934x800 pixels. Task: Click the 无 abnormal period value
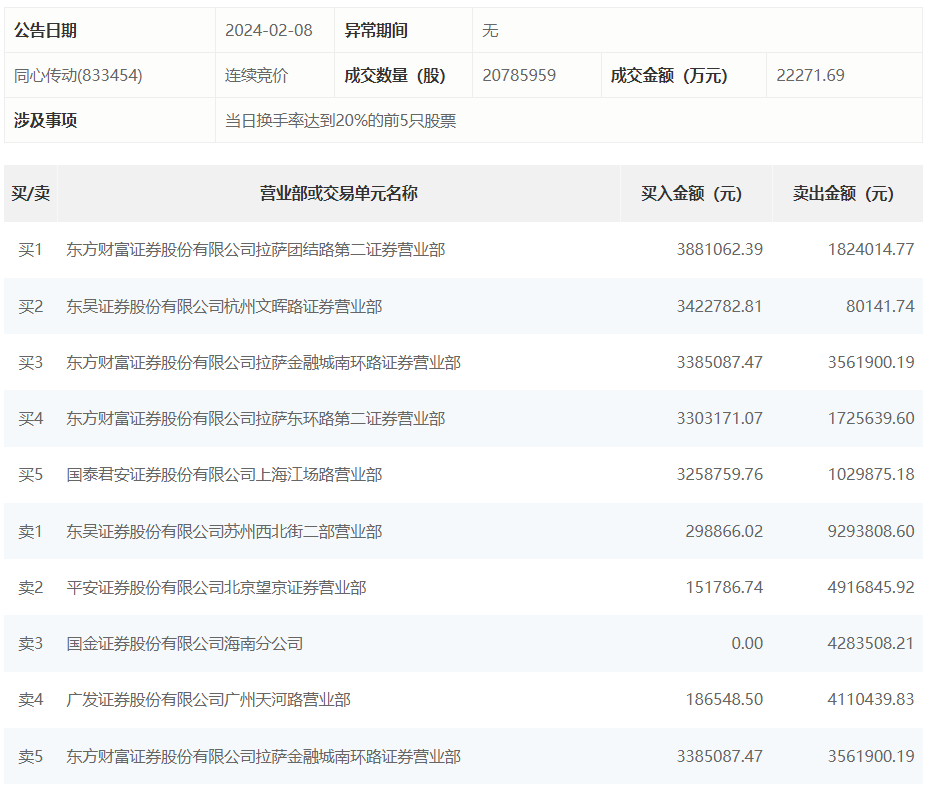click(490, 30)
